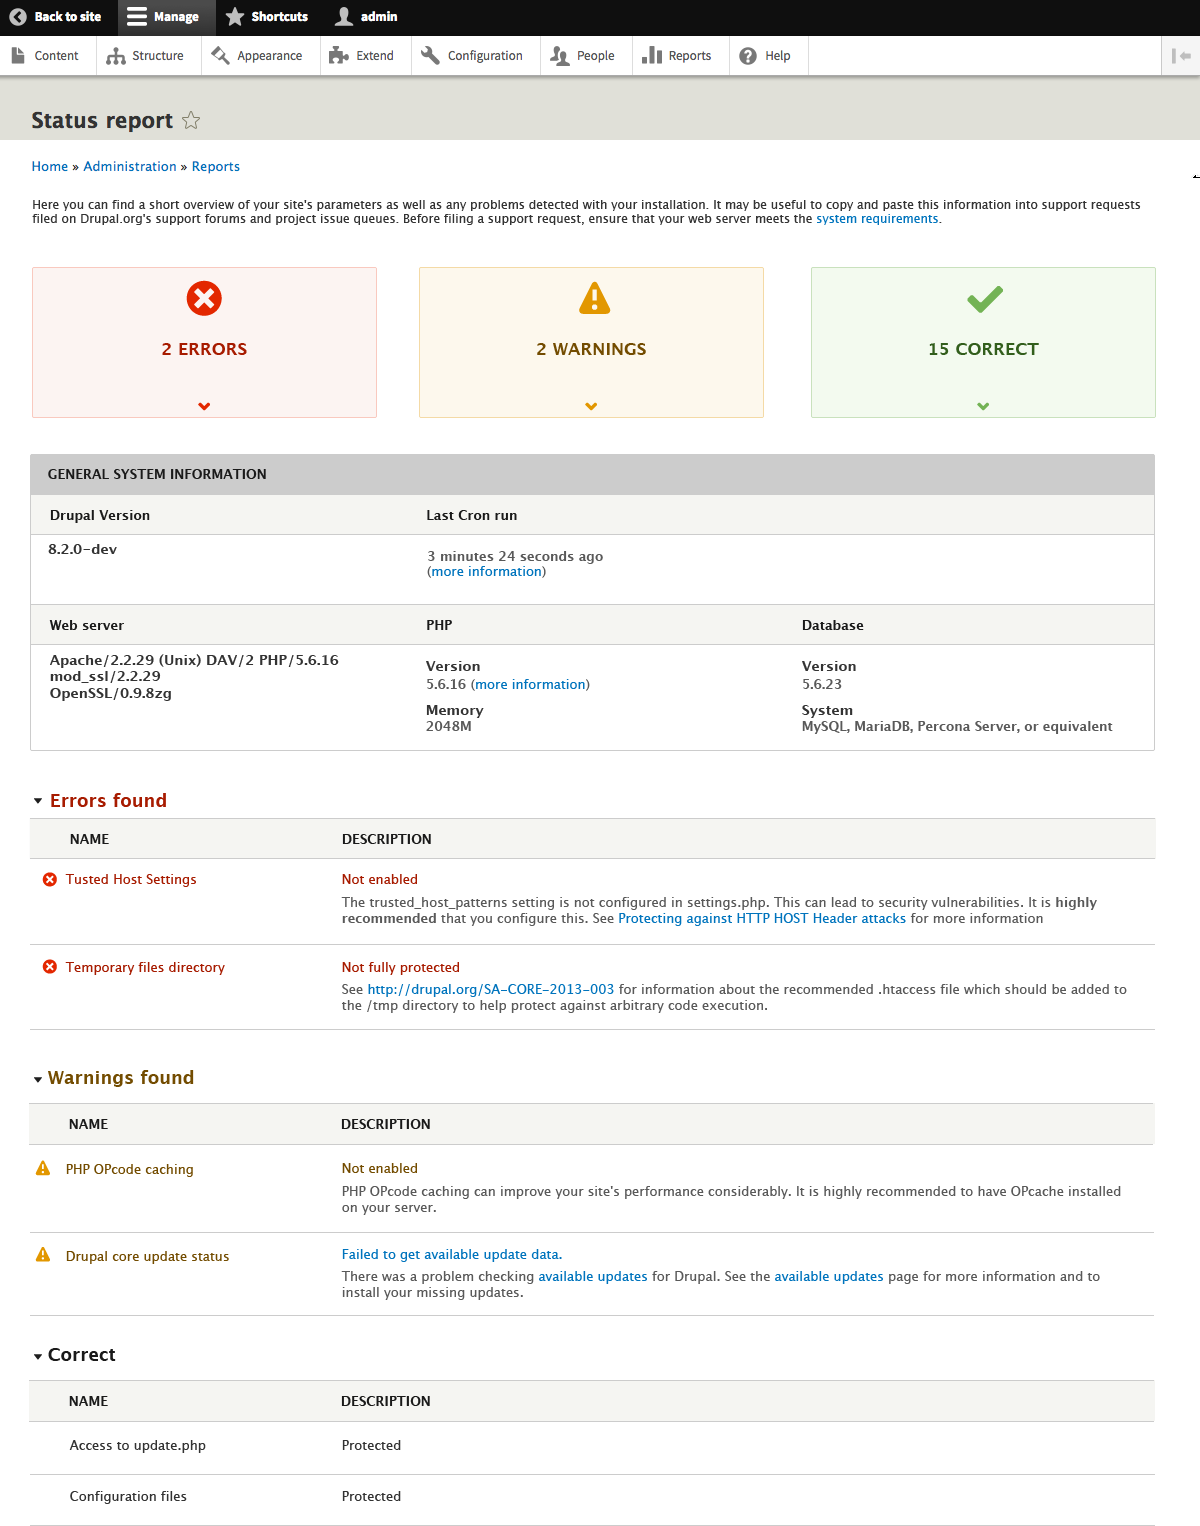Open the drupal.org SA-CORE-2013-003 link
This screenshot has width=1200, height=1526.
[x=491, y=990]
